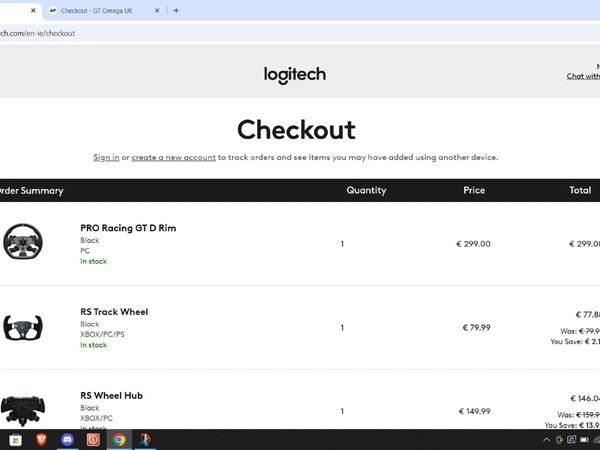Close the first browser tab
The height and width of the screenshot is (450, 600).
(x=33, y=11)
